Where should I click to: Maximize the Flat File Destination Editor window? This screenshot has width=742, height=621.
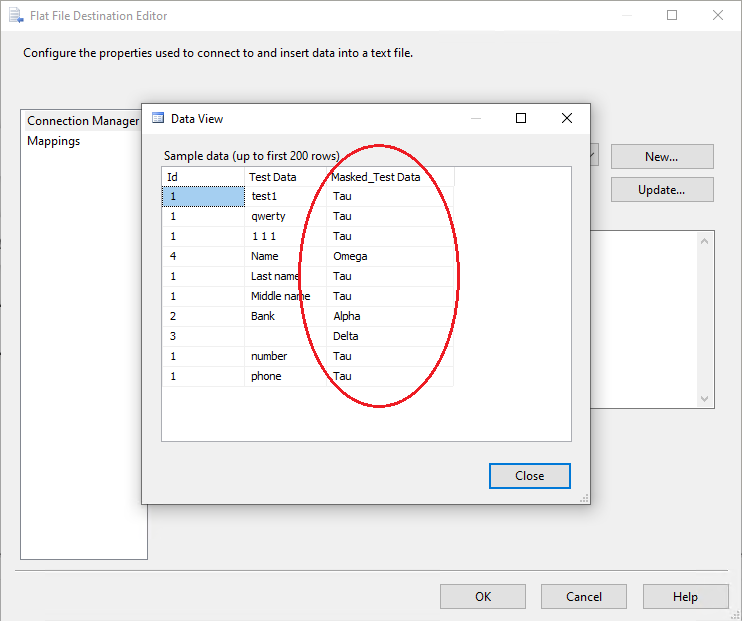tap(672, 15)
